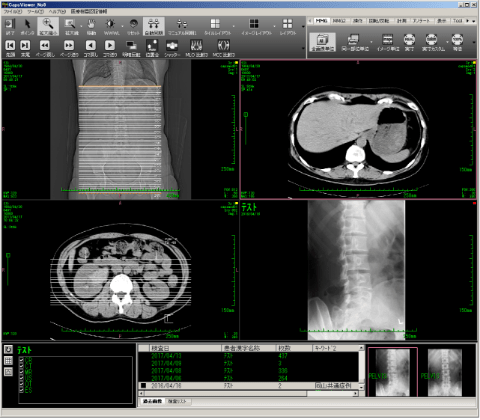The width and height of the screenshot is (480, 420).
Task: Activate the automatic sync icon
Action: [153, 27]
